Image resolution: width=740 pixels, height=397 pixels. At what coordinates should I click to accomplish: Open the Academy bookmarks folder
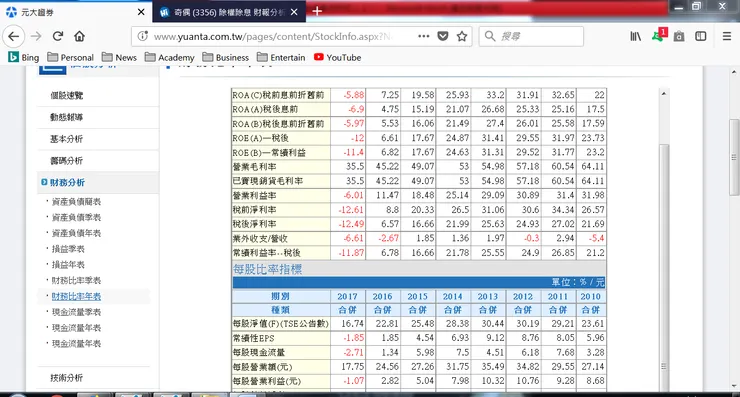[x=170, y=57]
